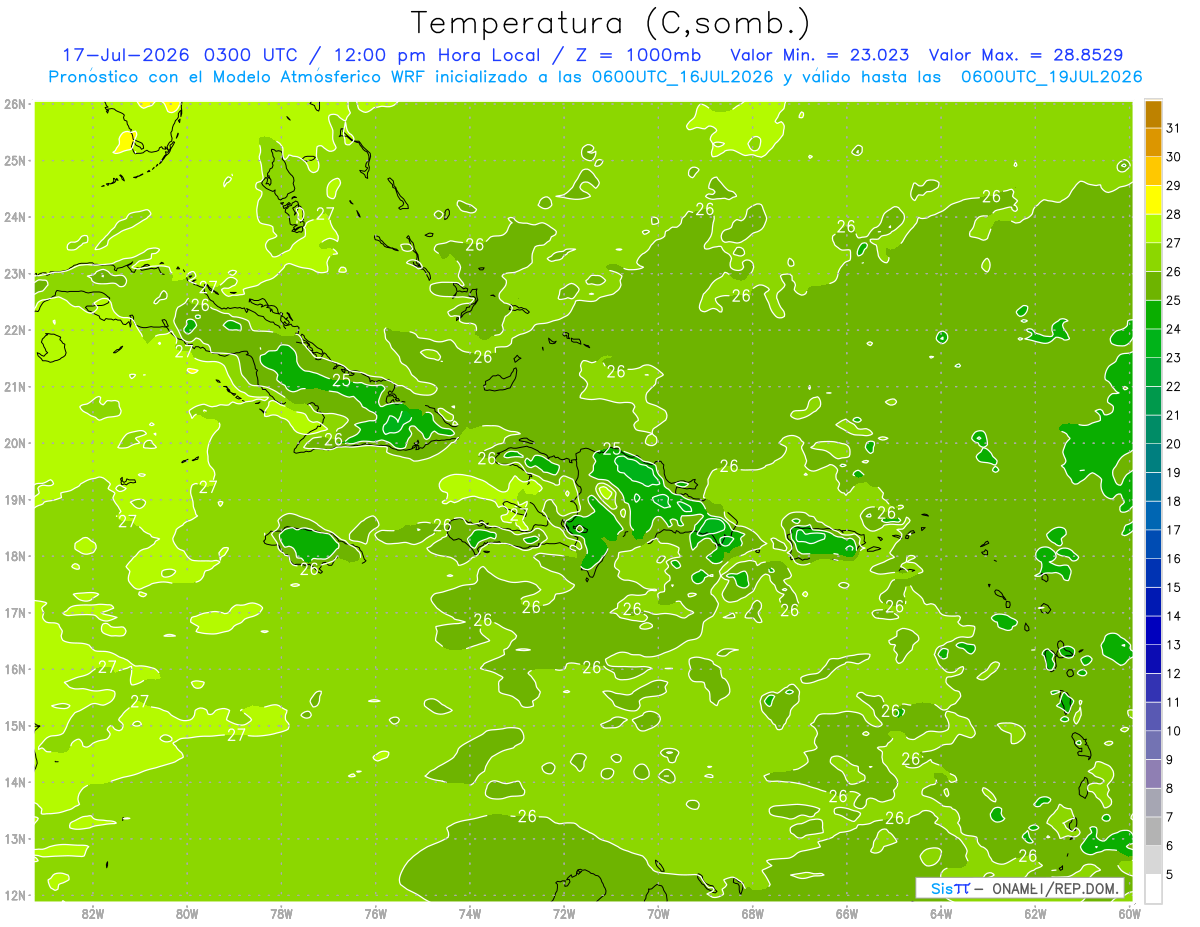The height and width of the screenshot is (927, 1200).
Task: Click the legend swatch between 26 and 27
Action: point(1154,257)
